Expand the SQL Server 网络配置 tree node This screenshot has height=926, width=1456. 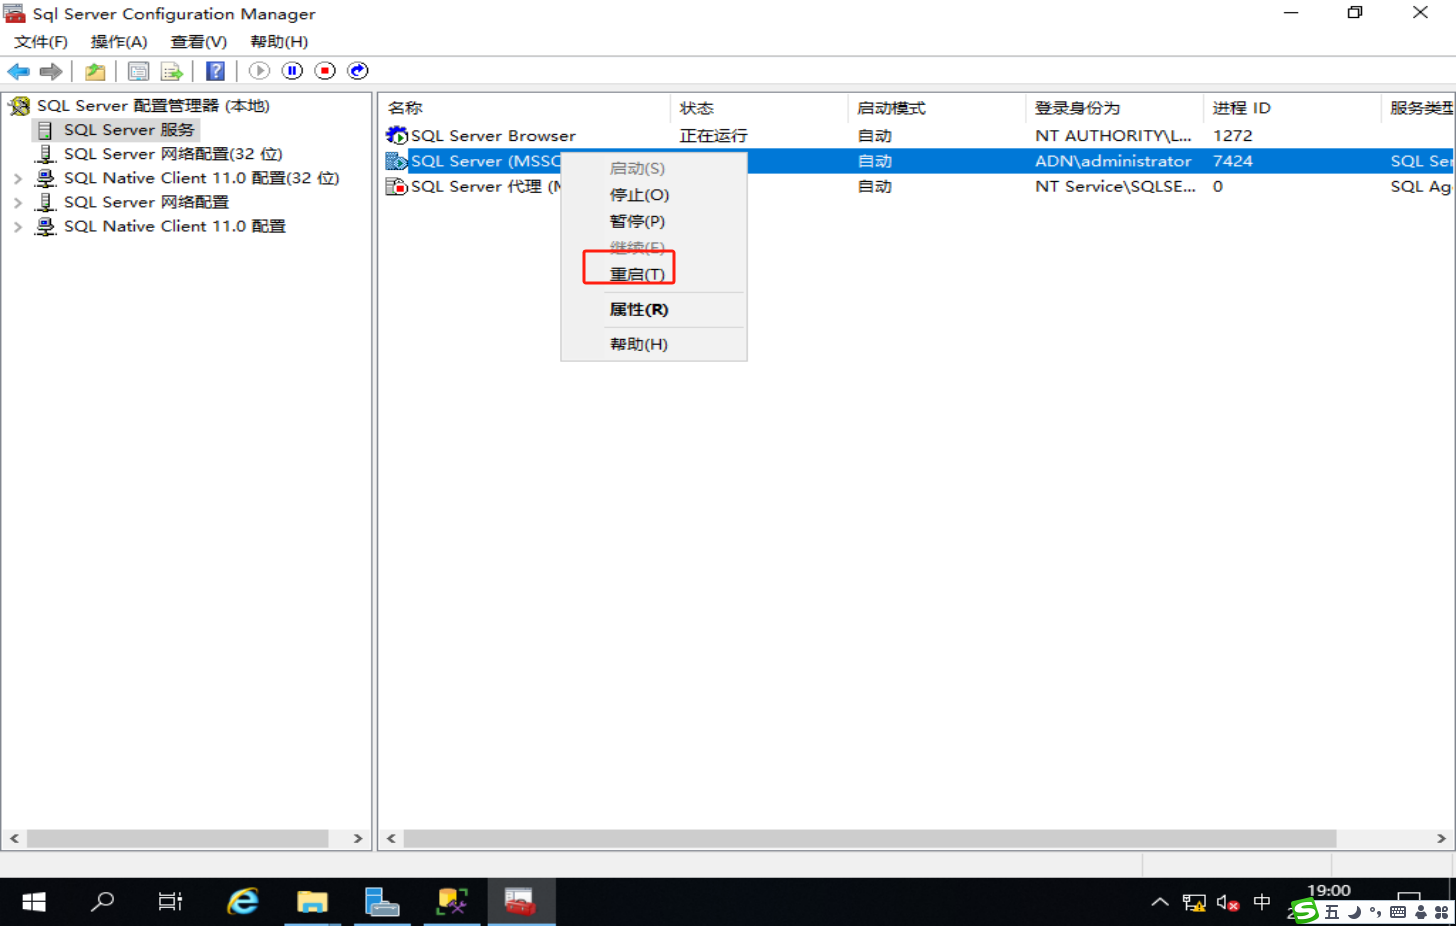pyautogui.click(x=18, y=202)
